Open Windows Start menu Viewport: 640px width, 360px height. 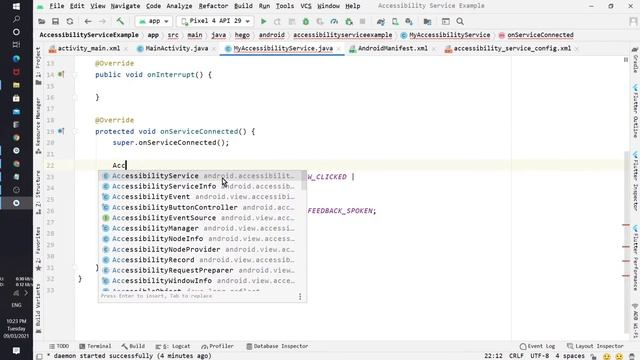pos(16,6)
